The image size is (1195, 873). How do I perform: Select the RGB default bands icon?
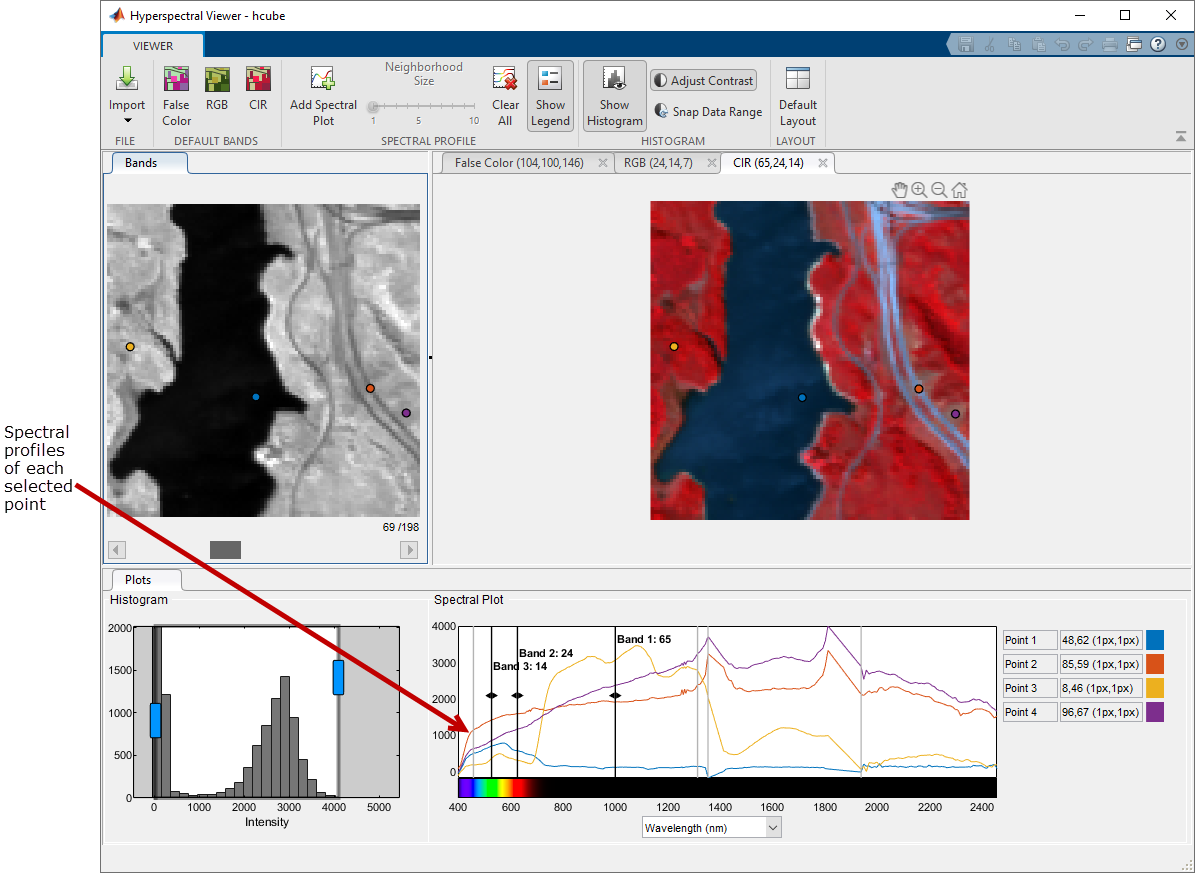216,80
